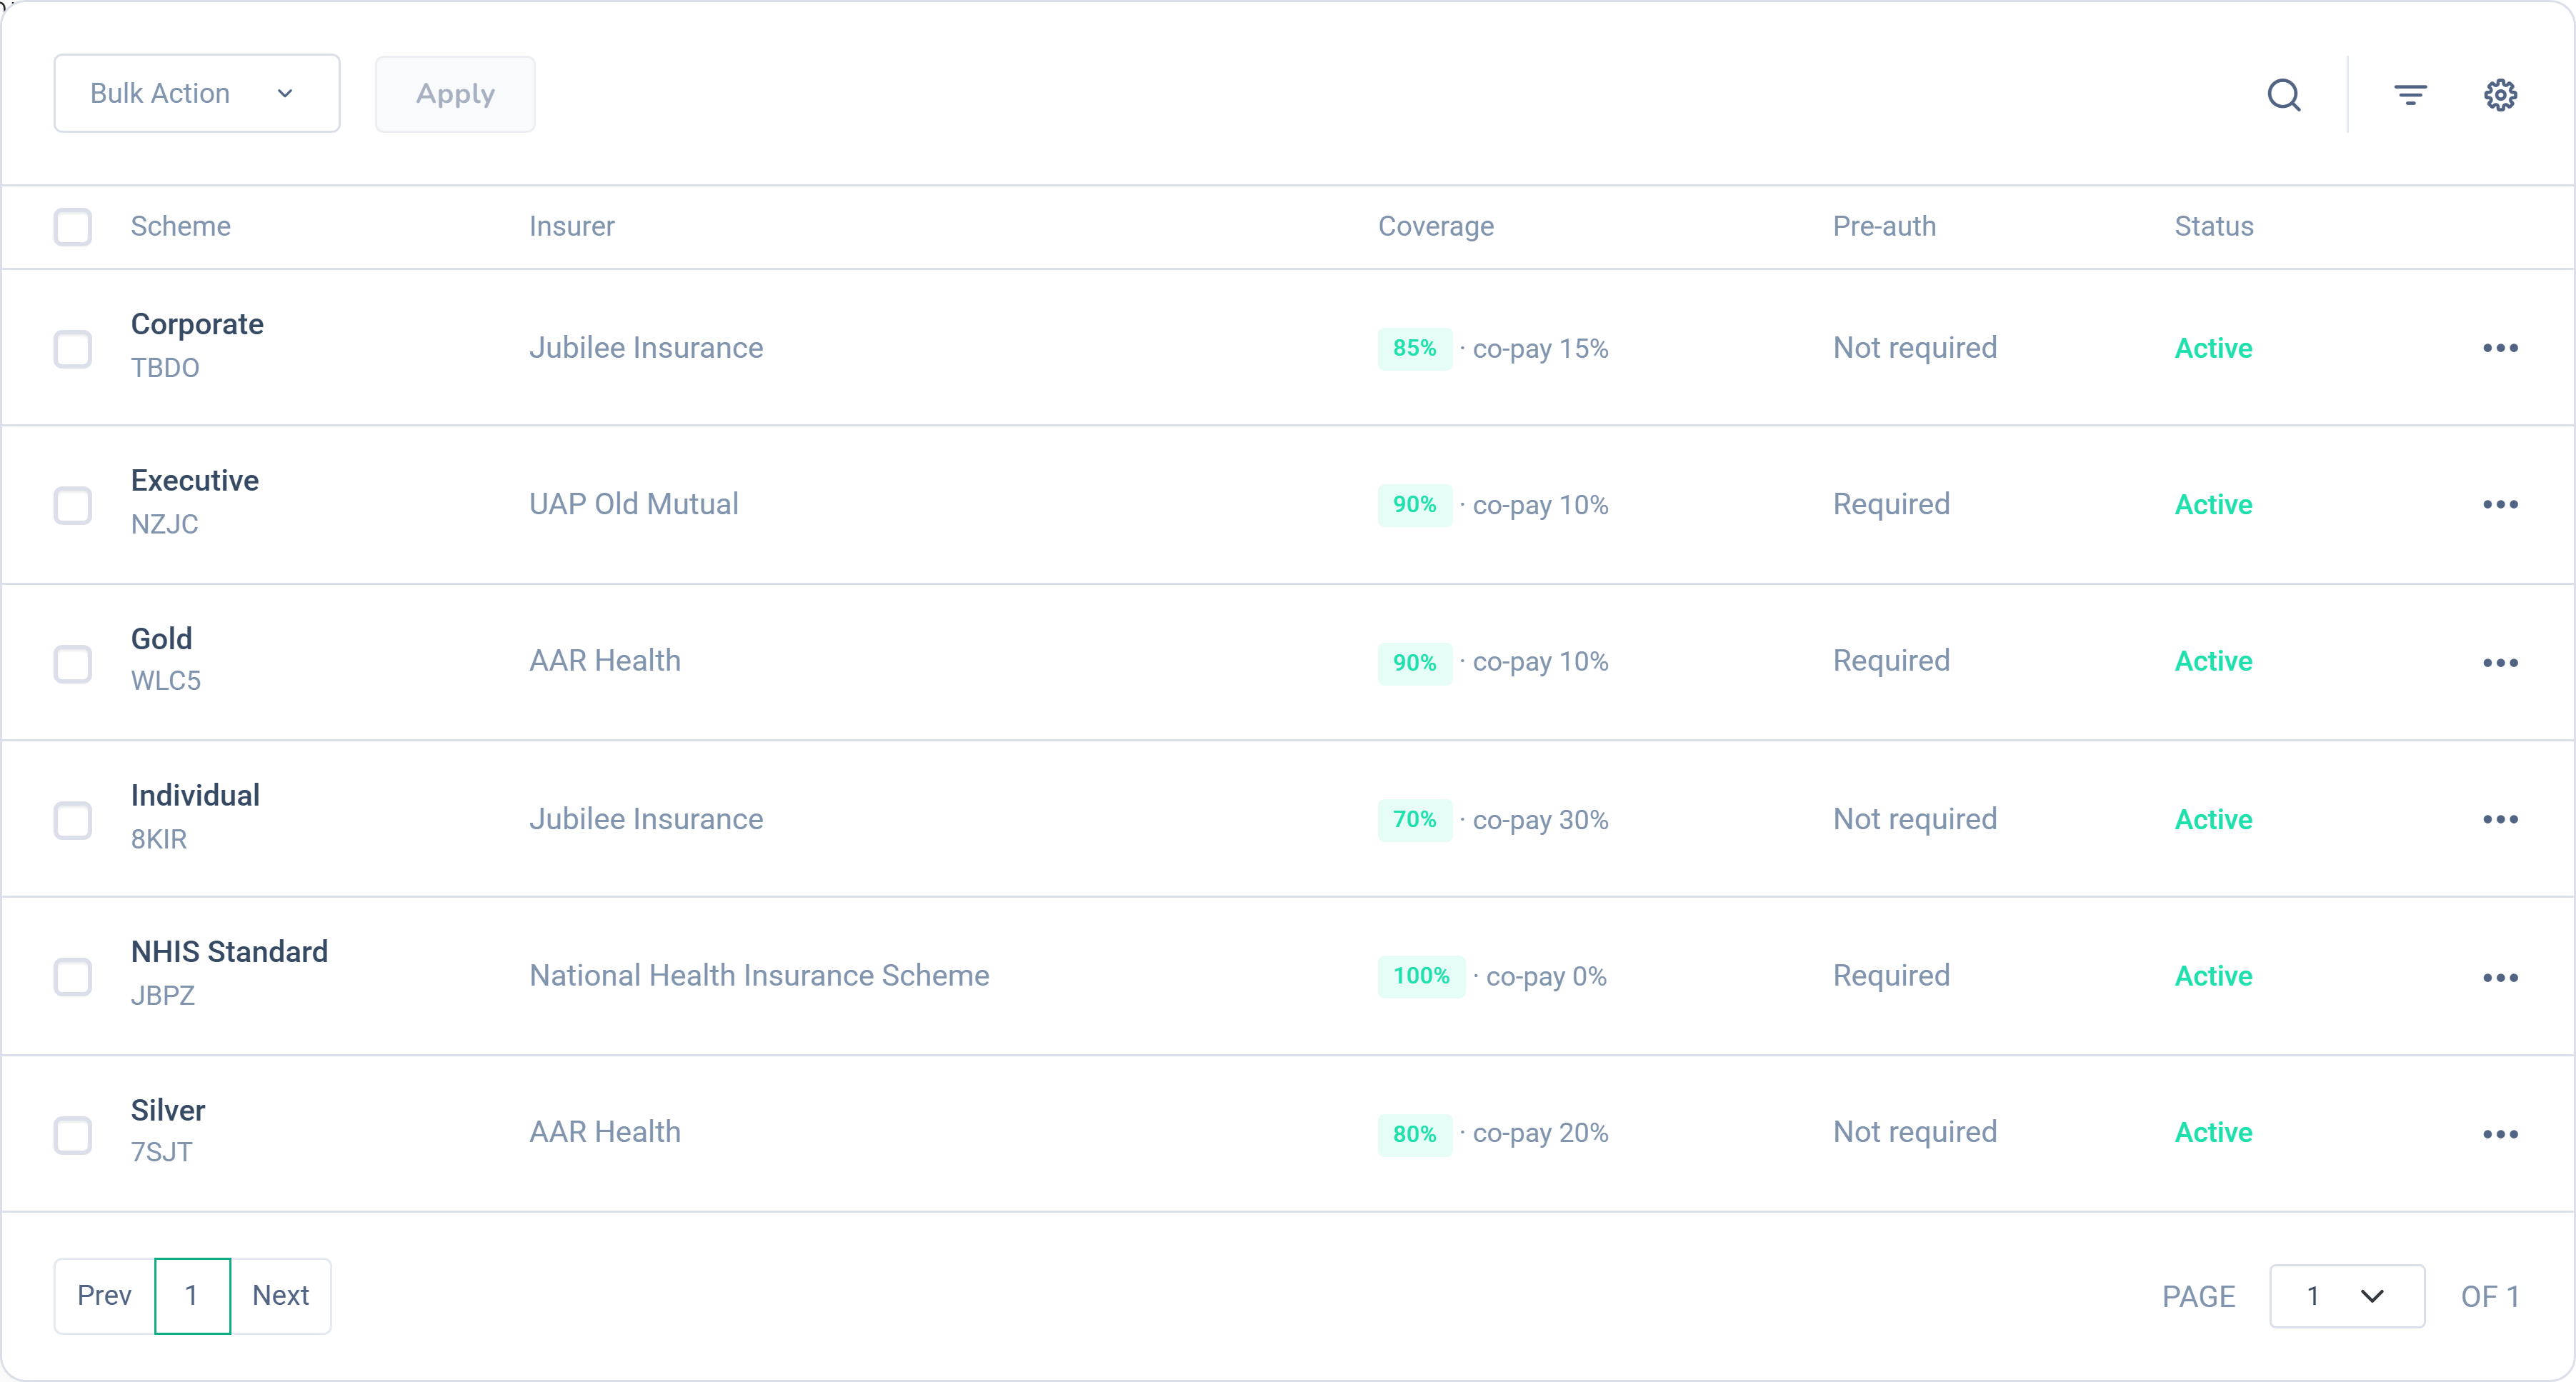The width and height of the screenshot is (2576, 1382).
Task: Select the Executive scheme checkbox
Action: click(73, 505)
